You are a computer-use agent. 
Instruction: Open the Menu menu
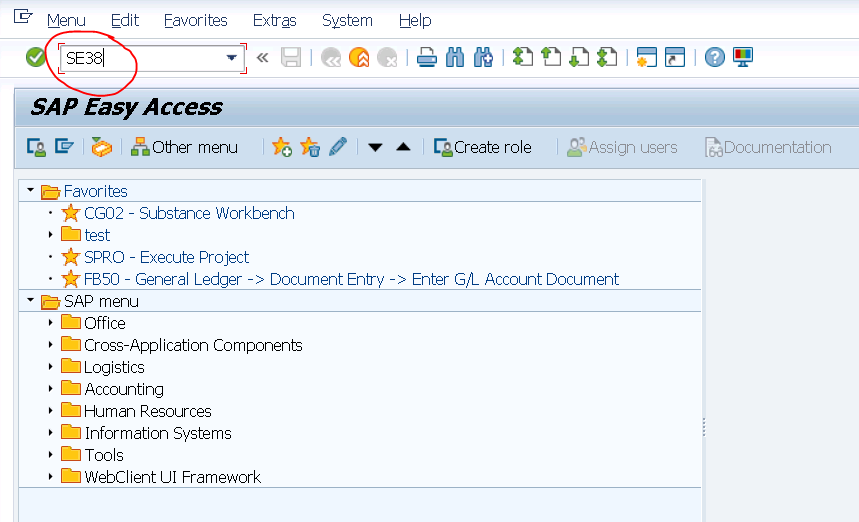tap(66, 20)
